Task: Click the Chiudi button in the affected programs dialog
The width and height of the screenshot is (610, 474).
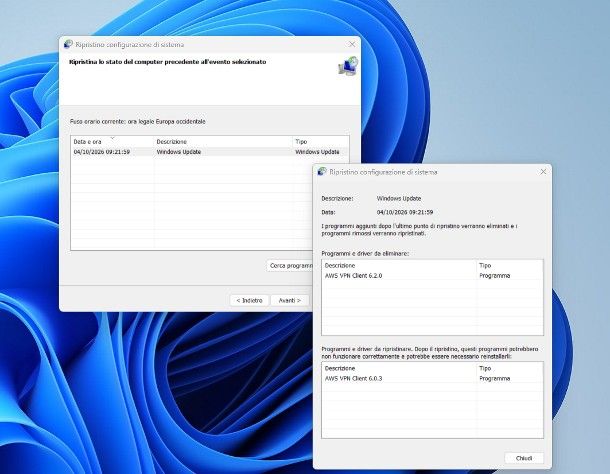Action: point(524,458)
